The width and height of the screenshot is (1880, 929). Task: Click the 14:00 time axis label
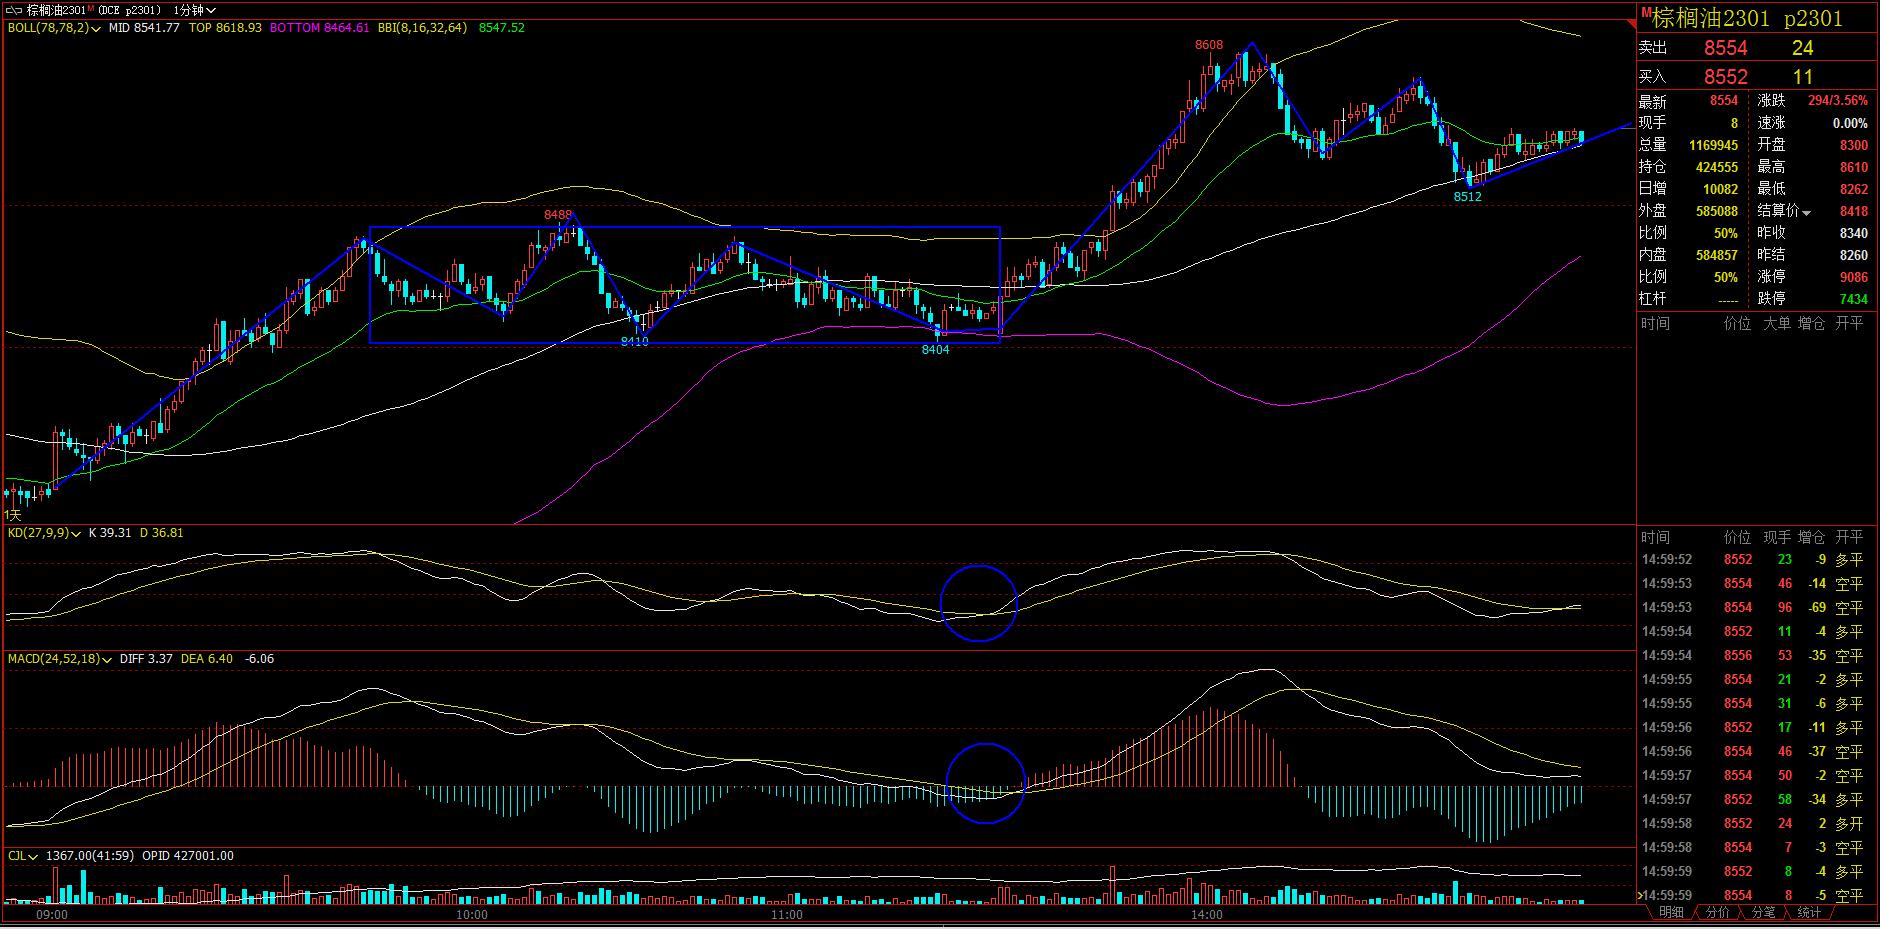pyautogui.click(x=1206, y=914)
